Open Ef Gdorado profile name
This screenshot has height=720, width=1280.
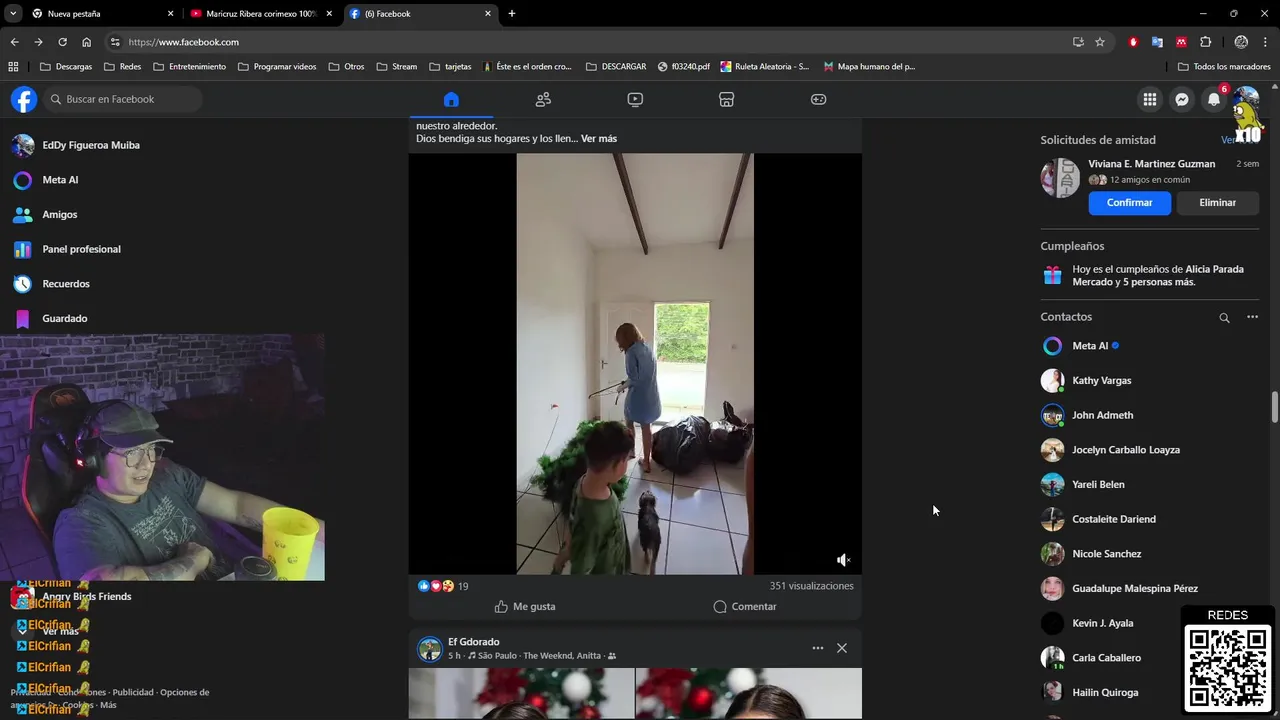(x=474, y=642)
